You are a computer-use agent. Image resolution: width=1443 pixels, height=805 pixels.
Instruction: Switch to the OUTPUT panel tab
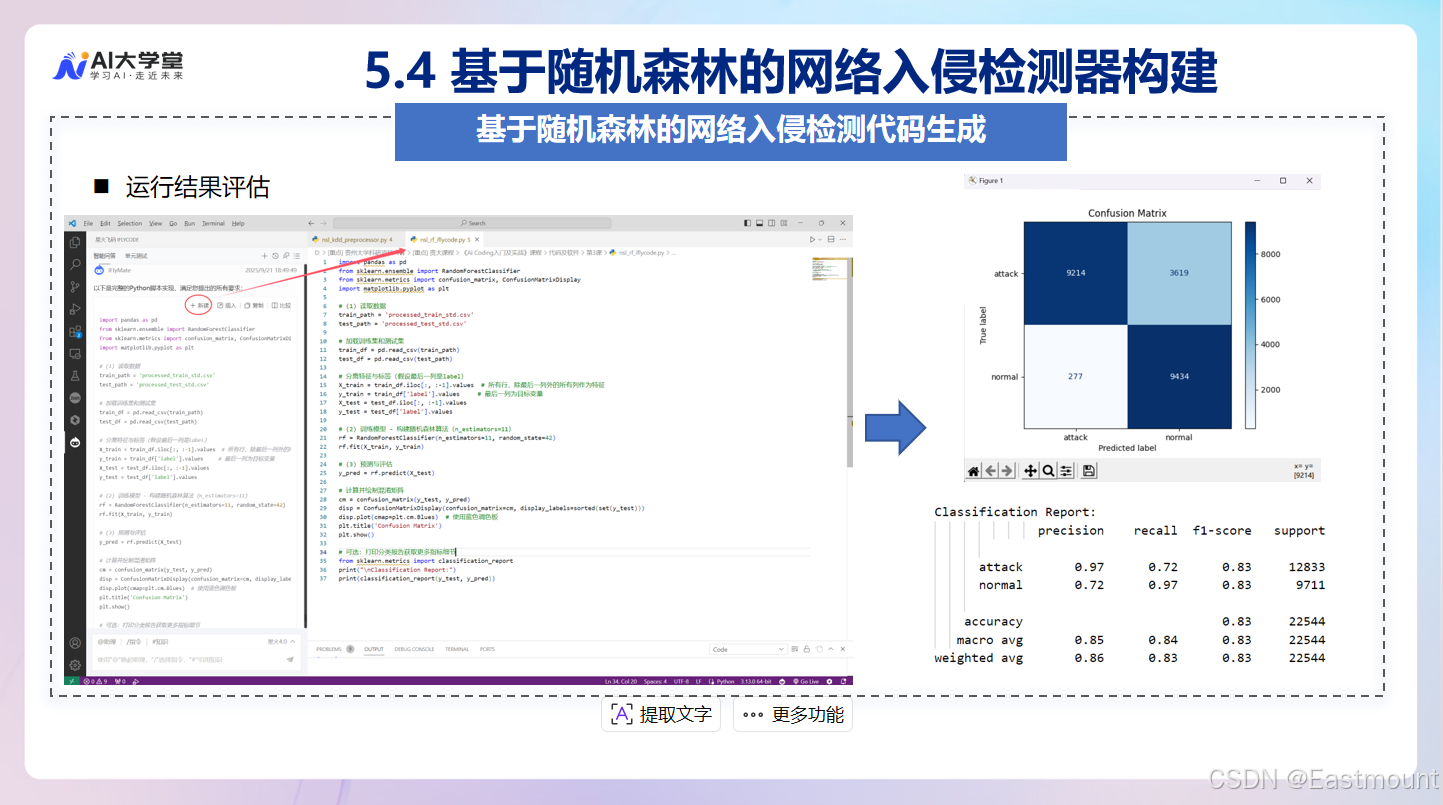[x=374, y=649]
